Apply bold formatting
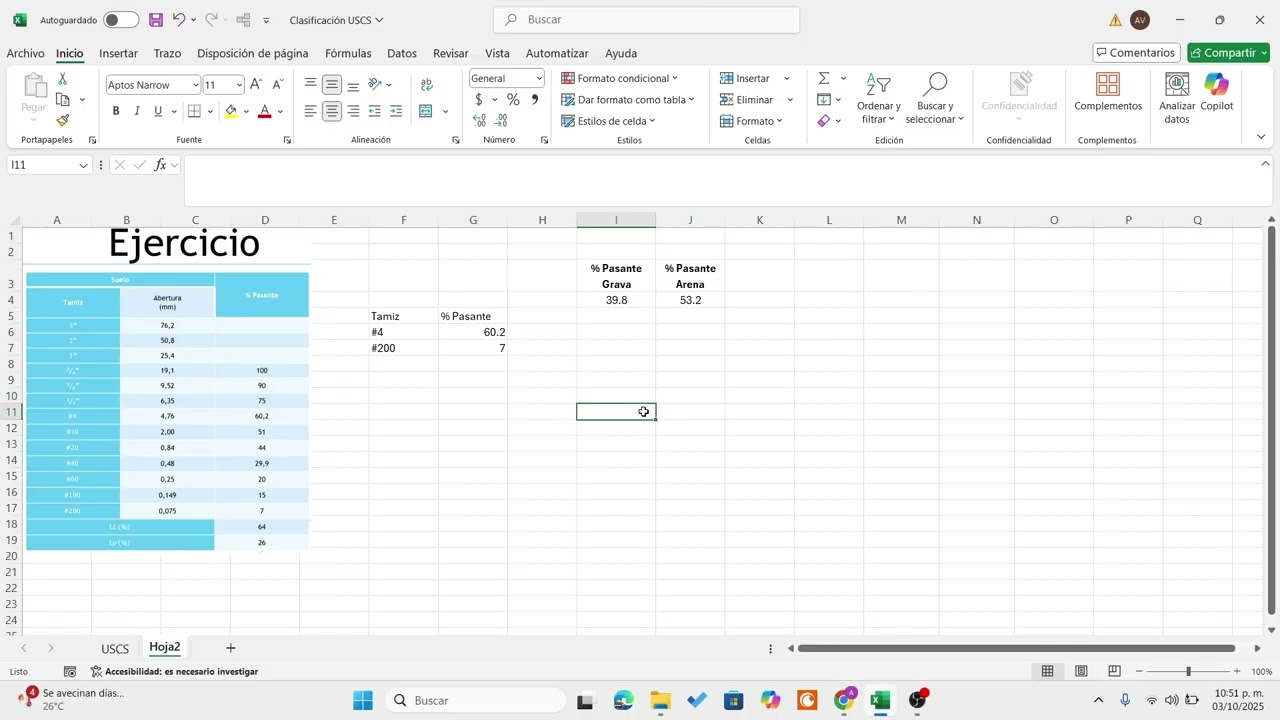The width and height of the screenshot is (1280, 720). (x=116, y=112)
